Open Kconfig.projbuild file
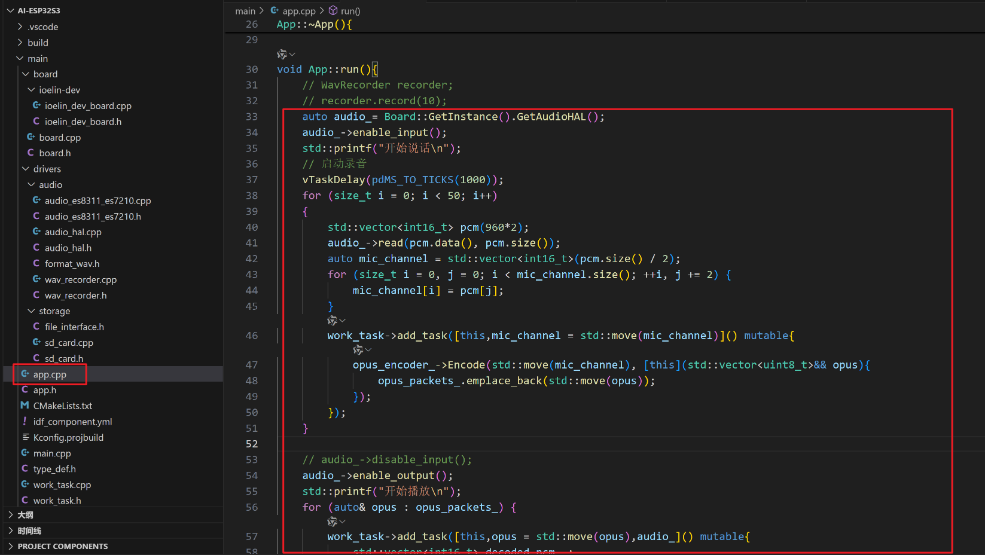This screenshot has height=555, width=985. [68, 437]
